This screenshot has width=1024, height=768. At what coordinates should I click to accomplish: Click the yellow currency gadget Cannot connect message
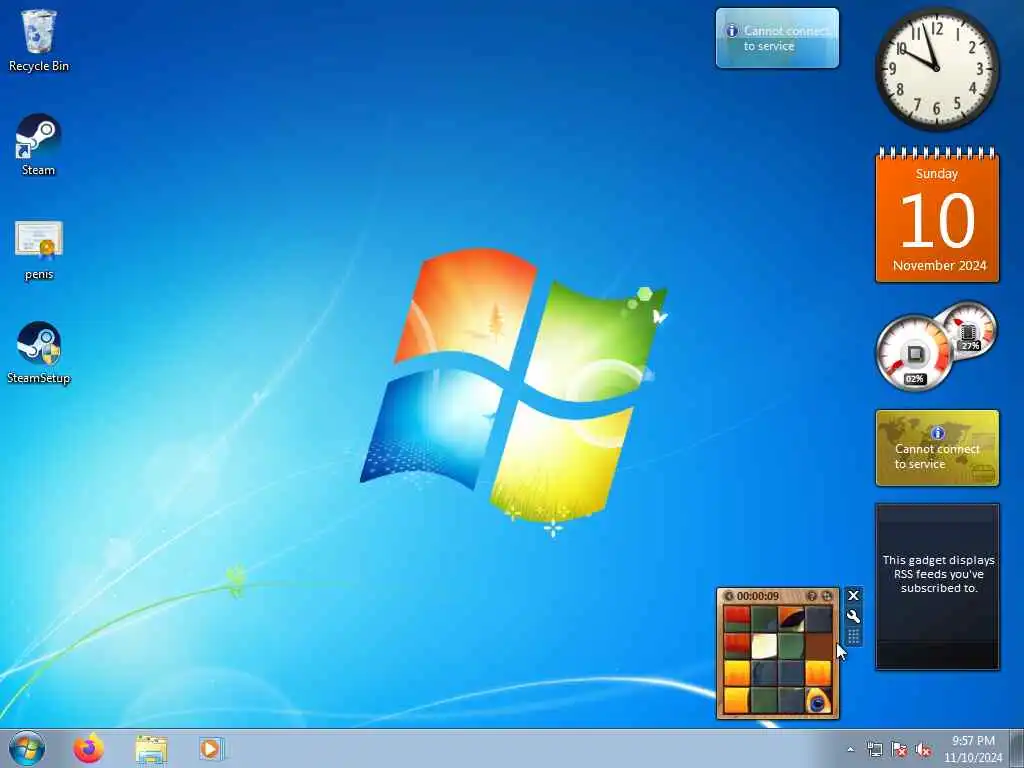tap(936, 456)
